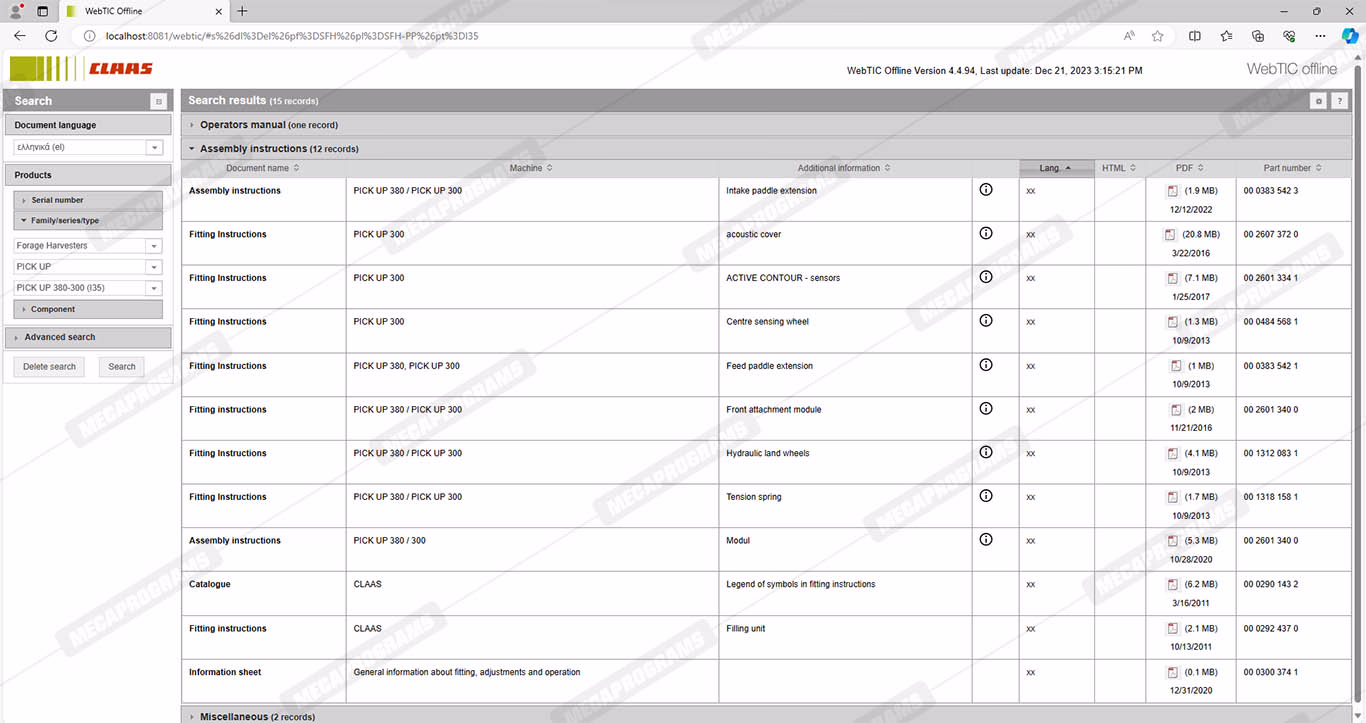1366x723 pixels.
Task: Open the search results settings gear icon
Action: [x=1319, y=101]
